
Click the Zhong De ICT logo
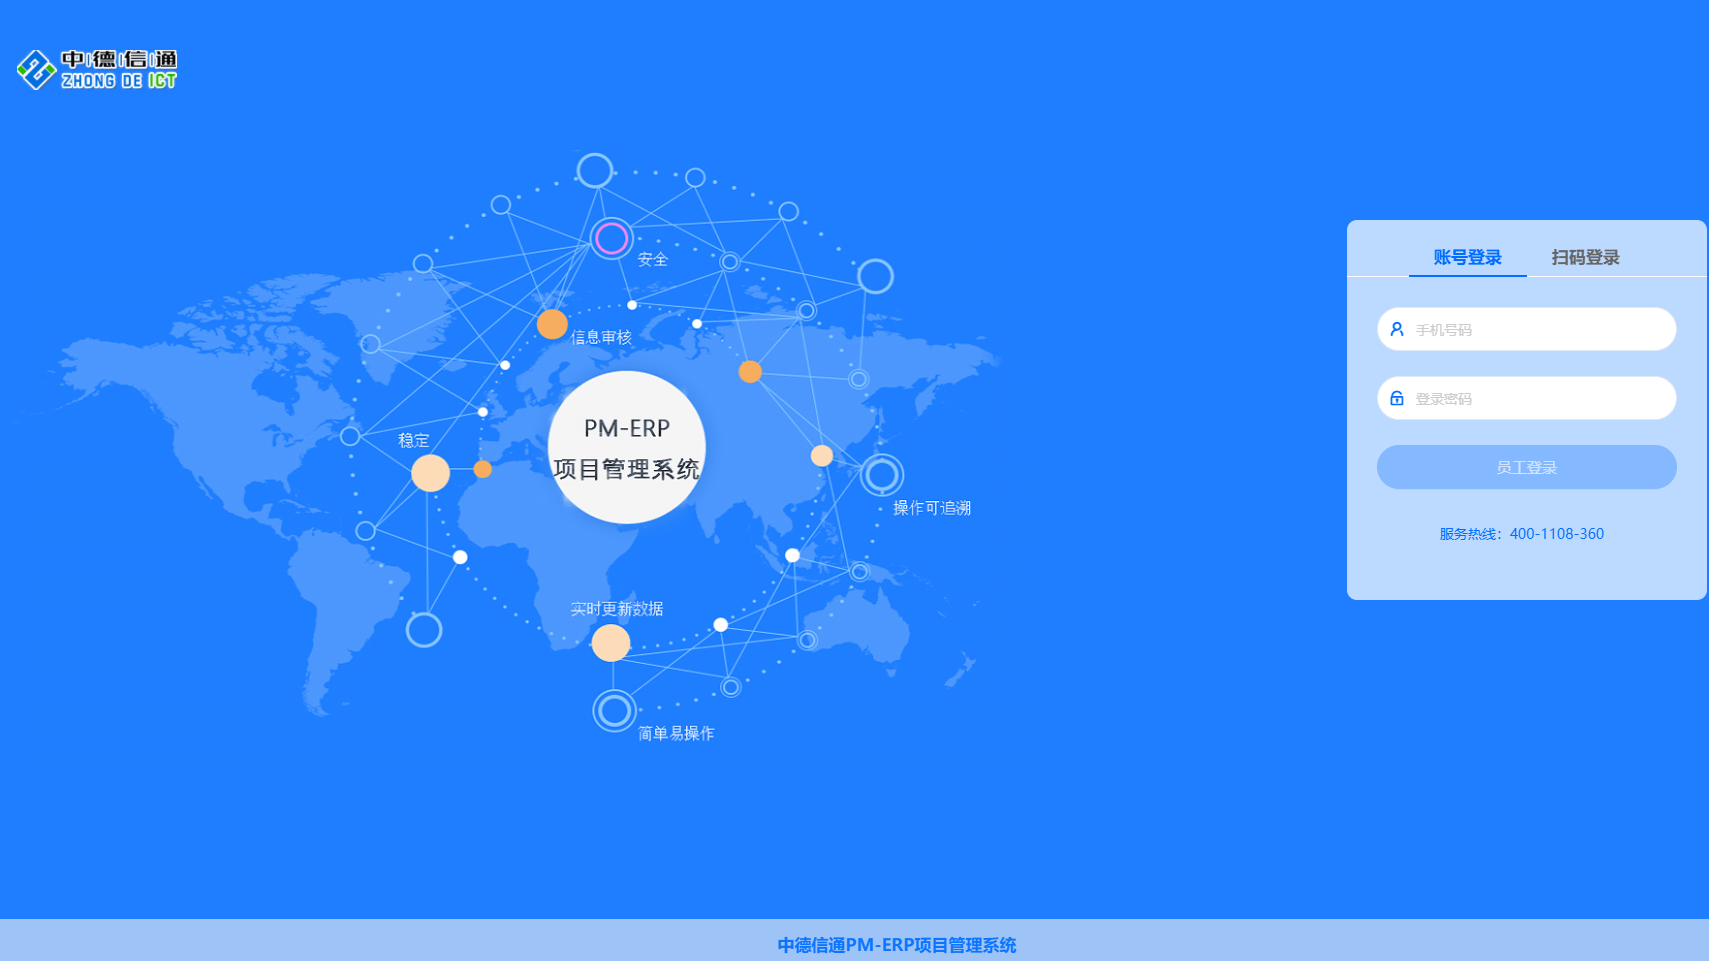coord(97,69)
